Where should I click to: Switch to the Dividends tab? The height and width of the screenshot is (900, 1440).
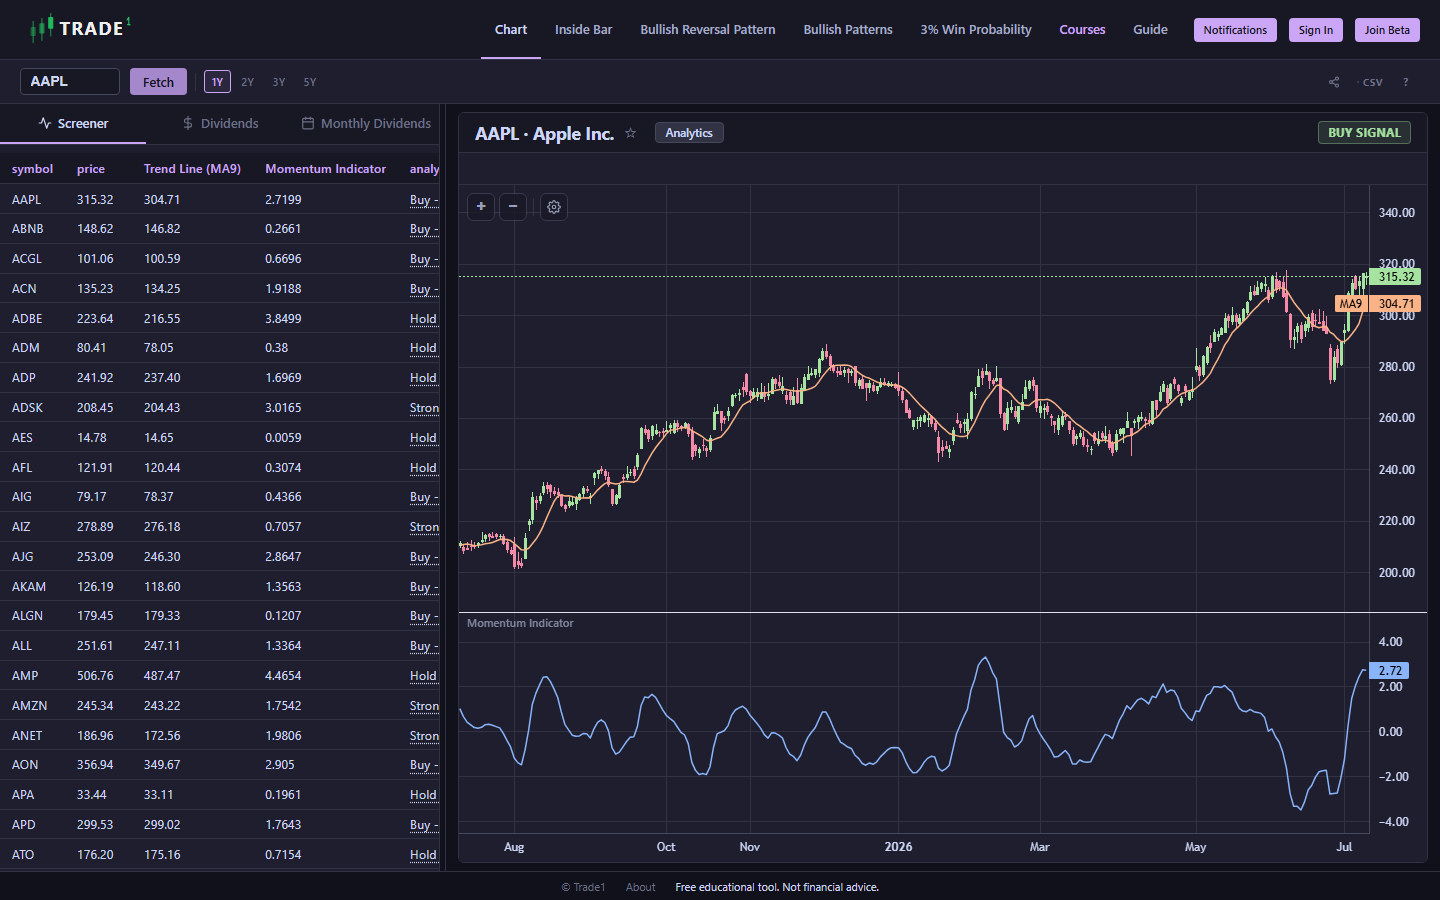[x=220, y=123]
